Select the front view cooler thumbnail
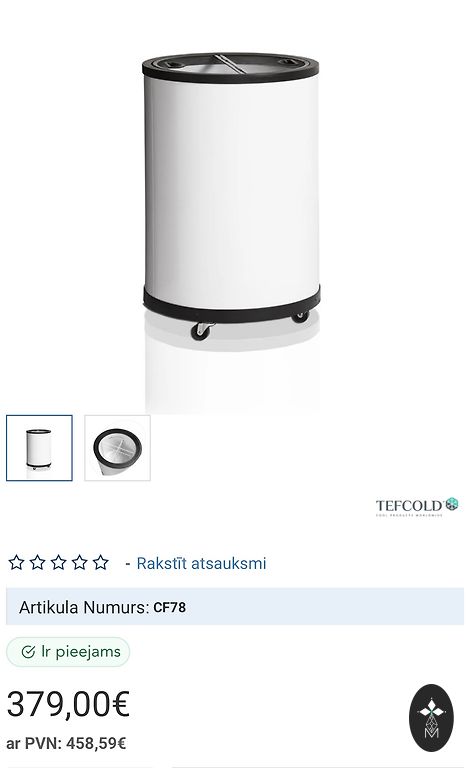This screenshot has height=768, width=470. [39, 448]
